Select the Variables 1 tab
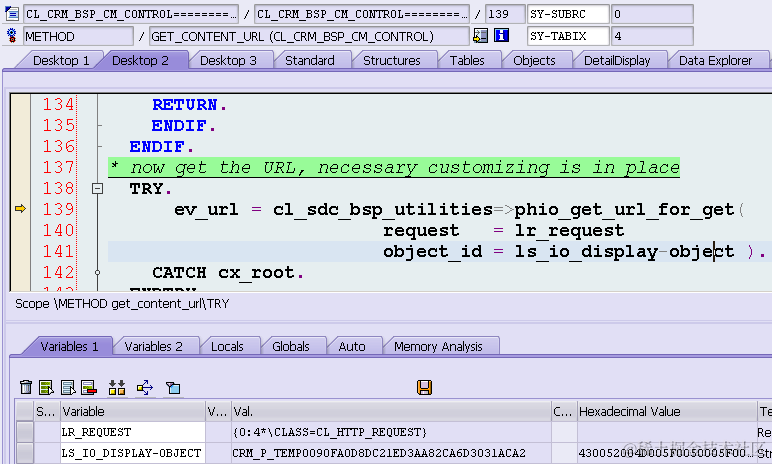Screen dimensions: 772x464 (69, 346)
